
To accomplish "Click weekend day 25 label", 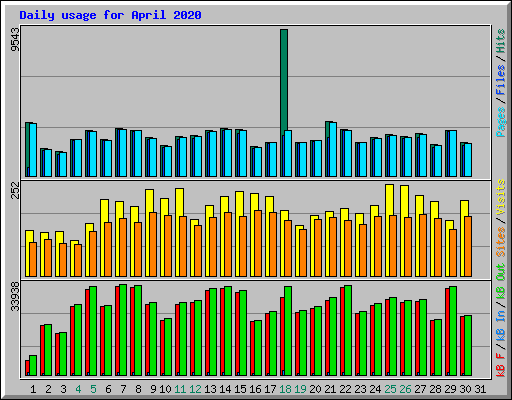I will pos(390,389).
